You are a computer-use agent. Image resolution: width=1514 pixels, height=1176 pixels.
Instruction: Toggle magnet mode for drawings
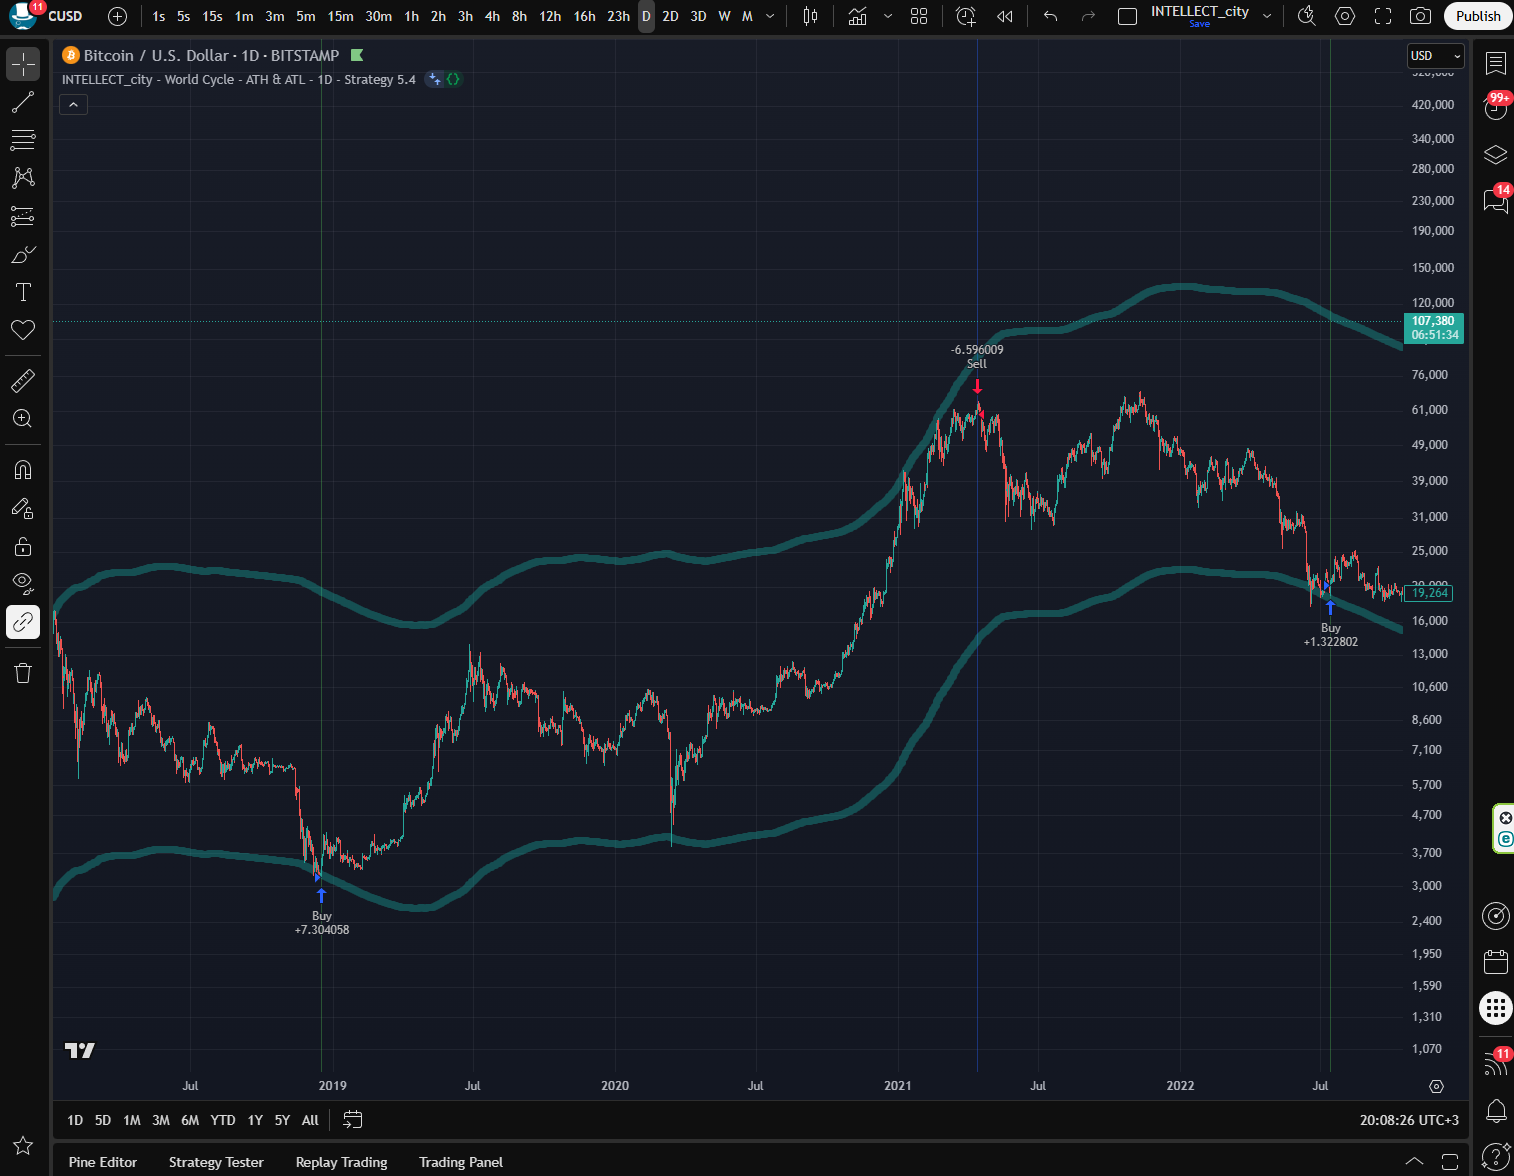23,470
